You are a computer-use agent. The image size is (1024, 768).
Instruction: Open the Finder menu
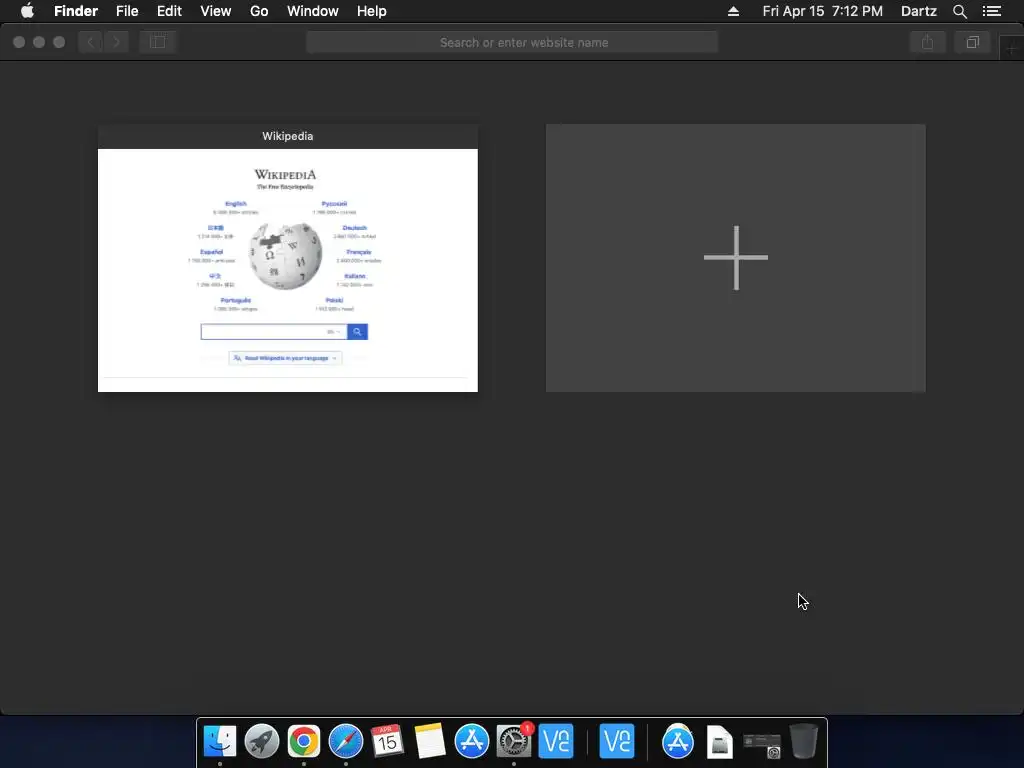pos(76,11)
